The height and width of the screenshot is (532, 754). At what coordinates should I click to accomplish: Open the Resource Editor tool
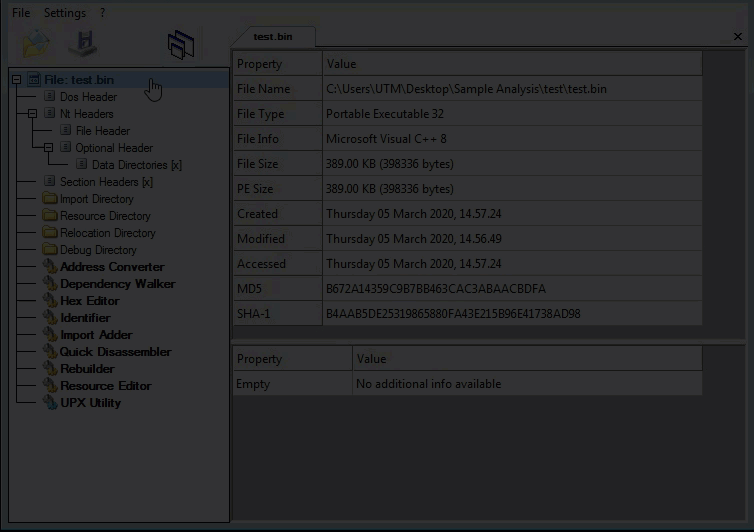105,386
